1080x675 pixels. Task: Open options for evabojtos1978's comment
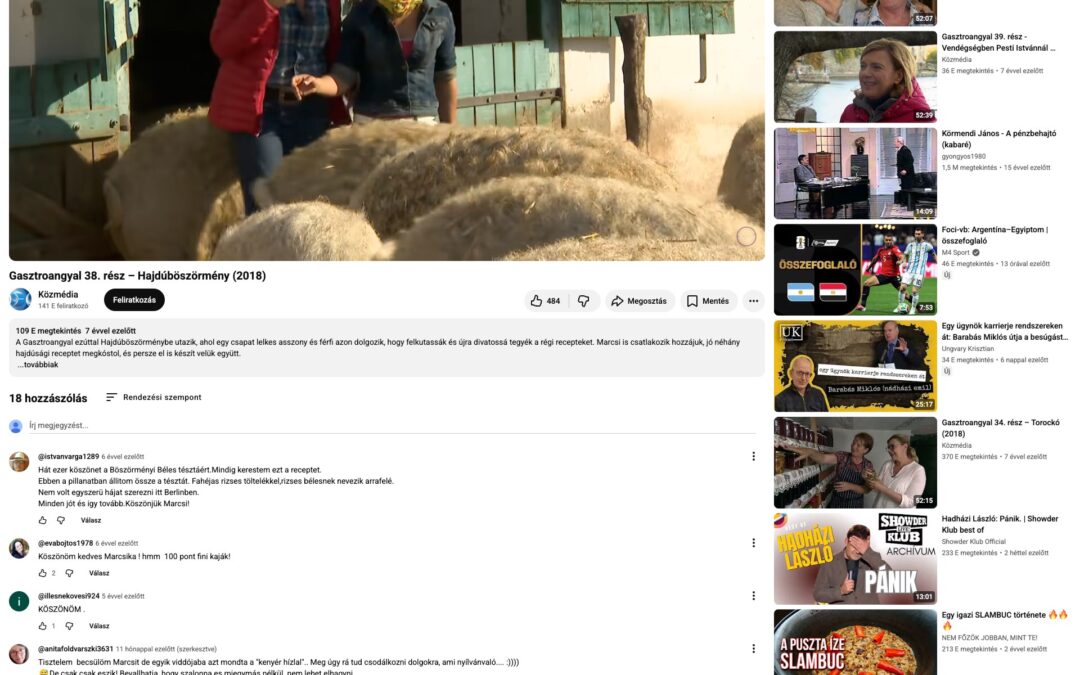tap(754, 543)
